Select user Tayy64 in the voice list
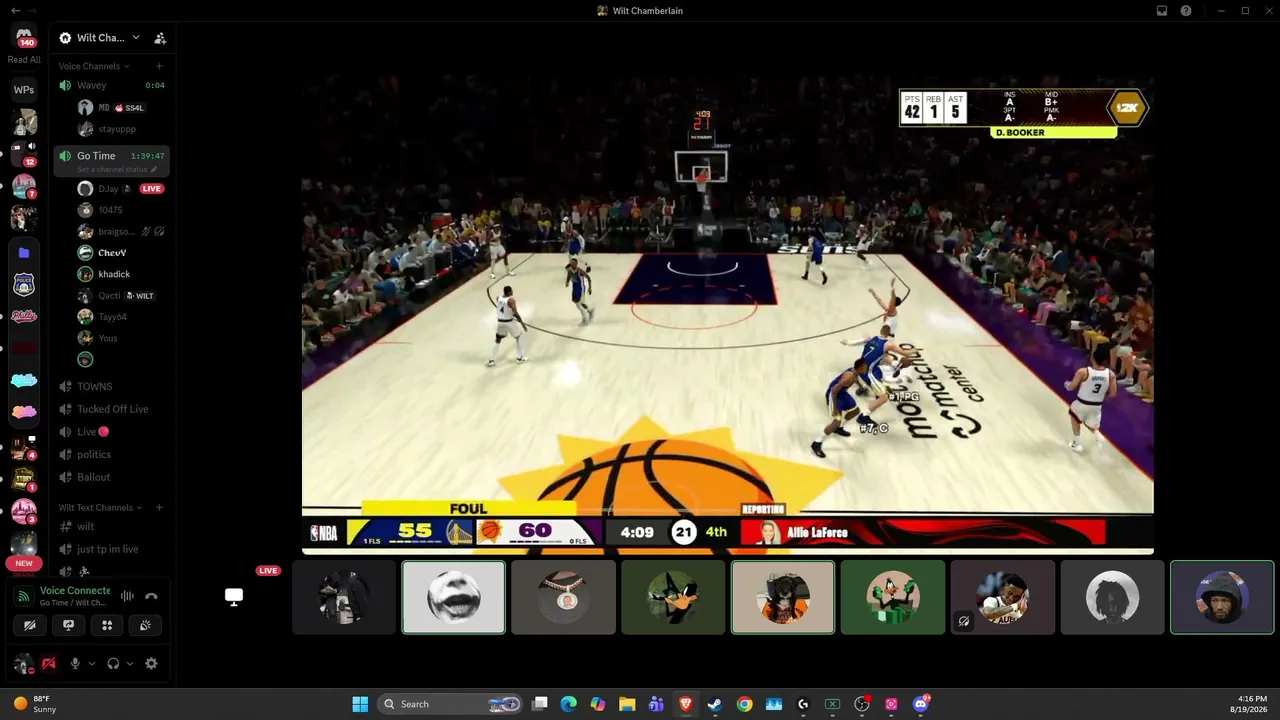The height and width of the screenshot is (720, 1280). click(112, 317)
